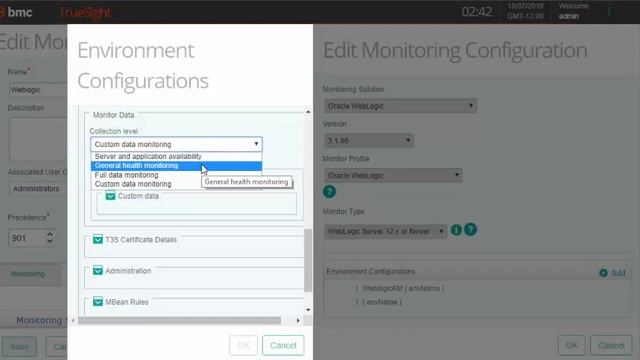This screenshot has height=360, width=640.
Task: Click the Description text area
Action: coord(38,139)
